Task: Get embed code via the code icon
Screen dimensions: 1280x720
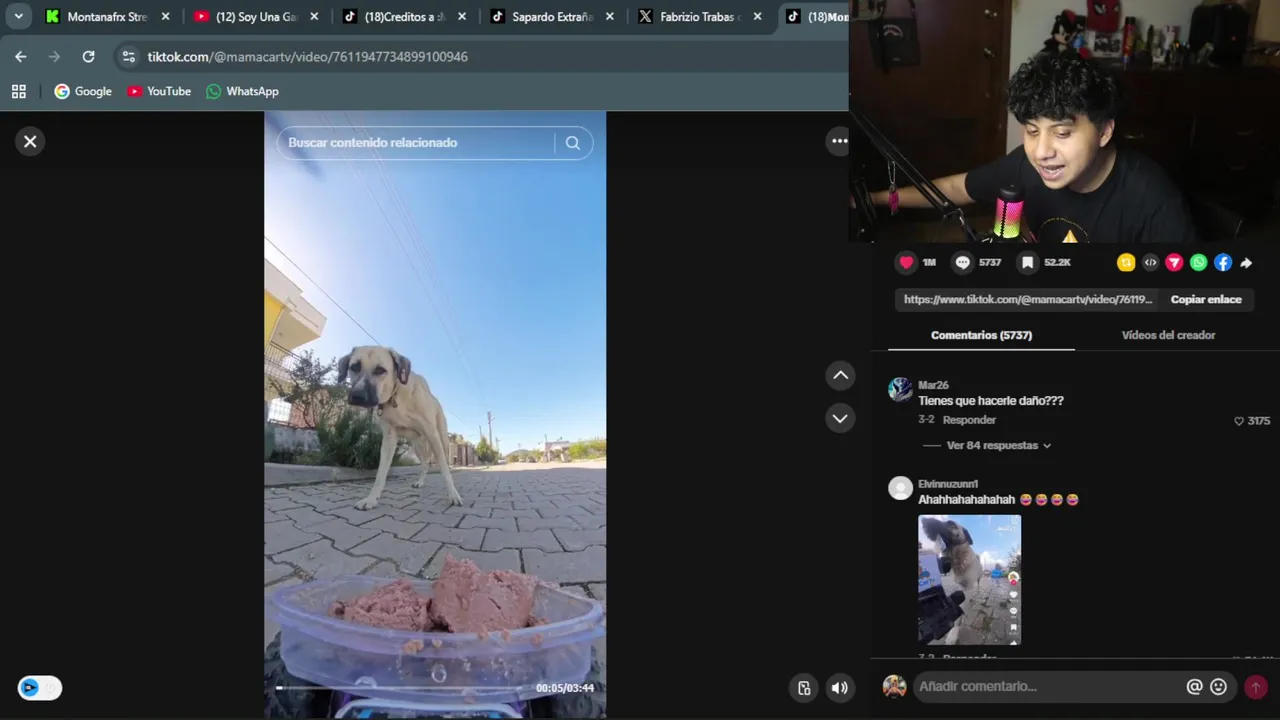Action: [x=1150, y=262]
